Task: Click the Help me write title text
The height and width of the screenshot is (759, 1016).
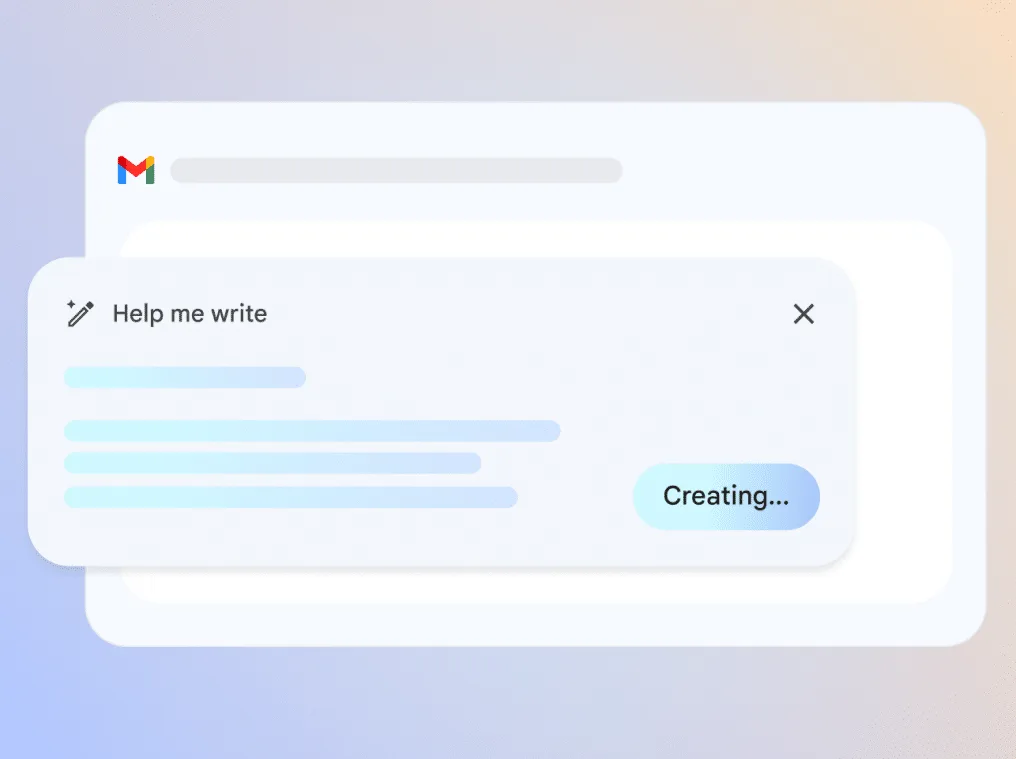Action: click(190, 314)
